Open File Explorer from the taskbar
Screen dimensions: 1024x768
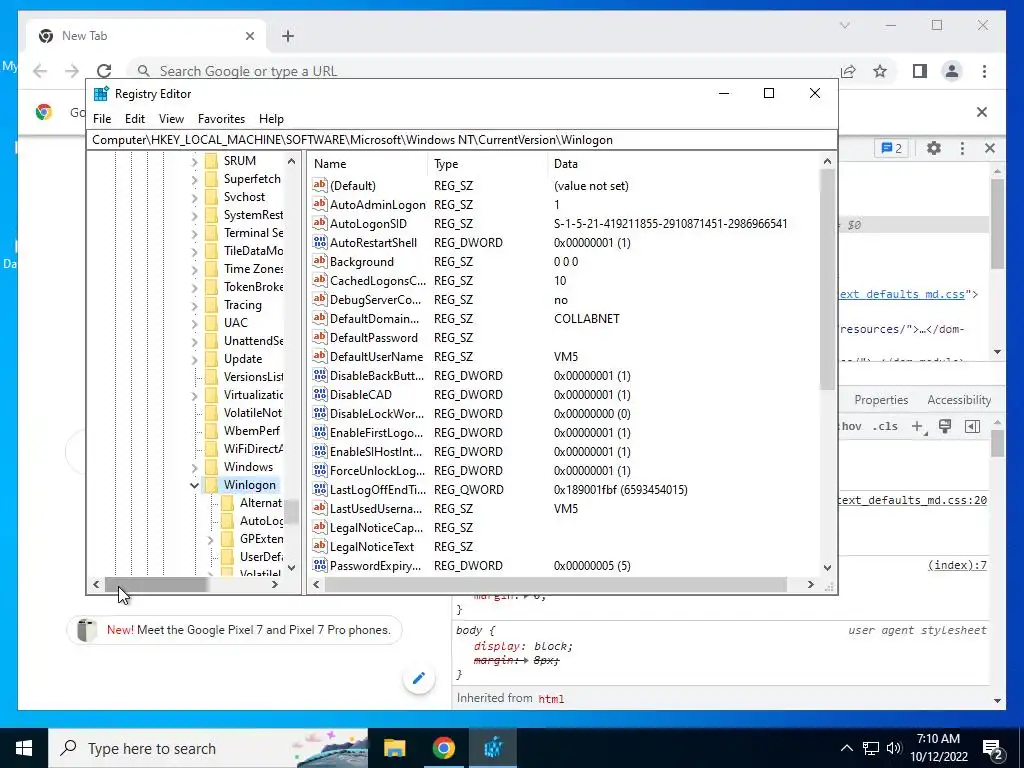394,748
